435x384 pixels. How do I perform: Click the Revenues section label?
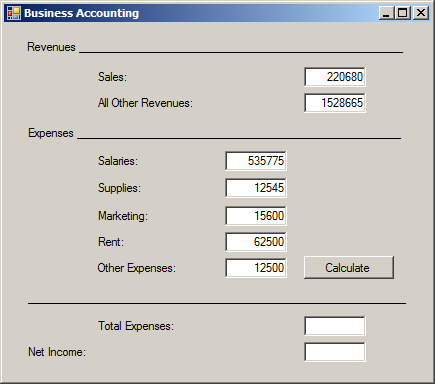51,47
